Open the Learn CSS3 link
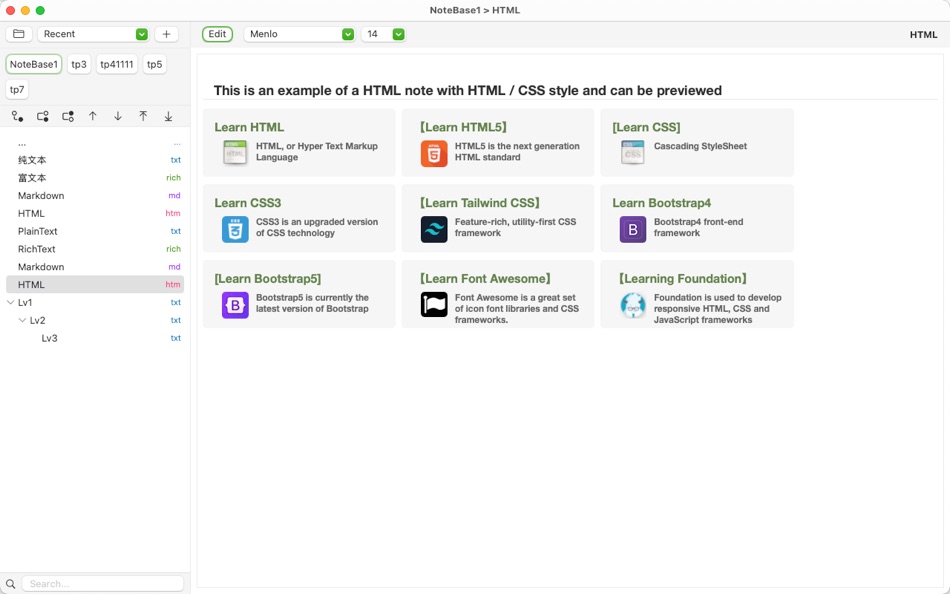 pos(248,203)
